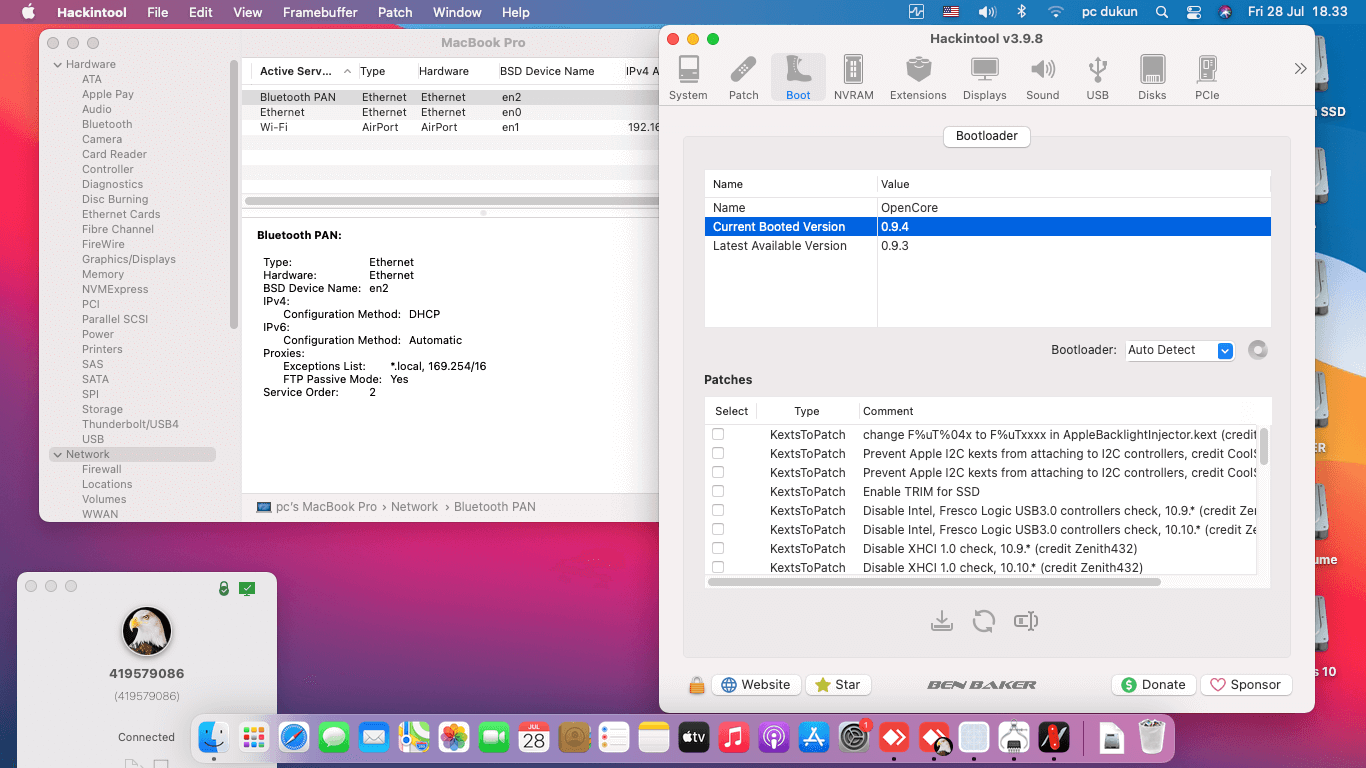
Task: Click the download bootloader icon below patches
Action: point(941,621)
